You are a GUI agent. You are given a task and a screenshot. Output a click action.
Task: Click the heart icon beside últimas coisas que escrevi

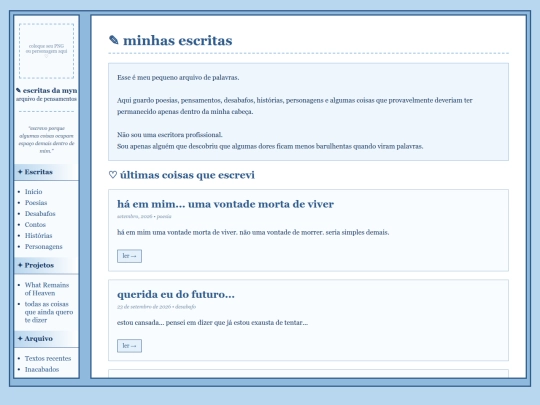pos(113,175)
